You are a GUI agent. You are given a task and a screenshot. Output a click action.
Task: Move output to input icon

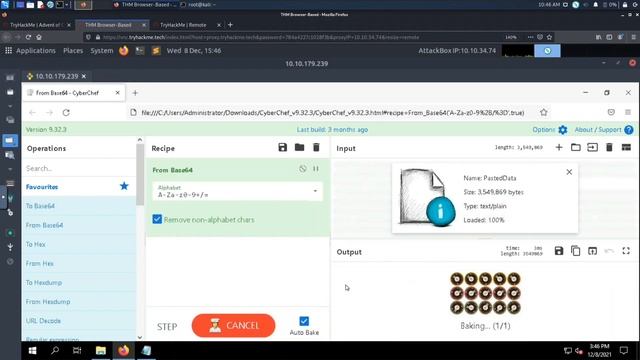coord(592,251)
